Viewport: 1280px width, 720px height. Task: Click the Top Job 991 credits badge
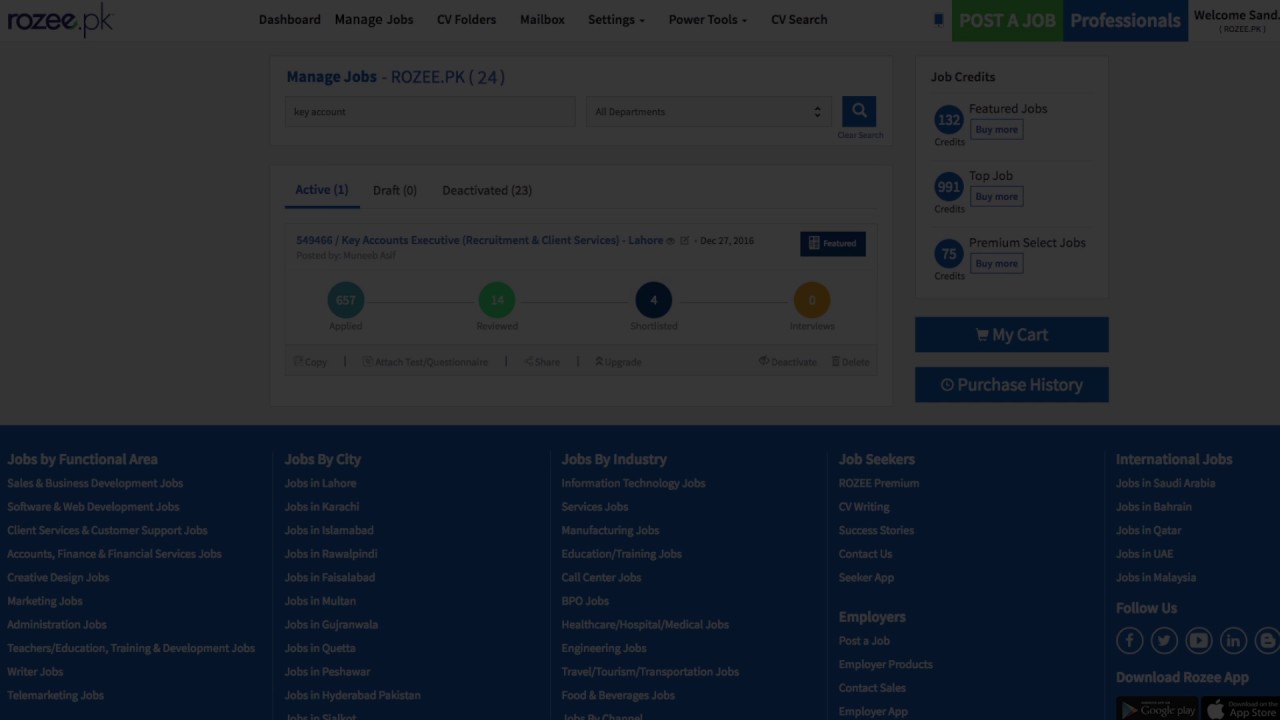point(949,187)
